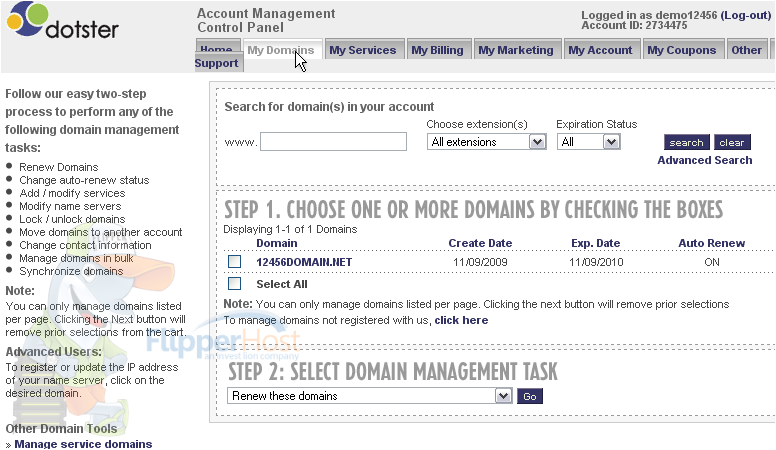Screen dimensions: 776x450
Task: Sort by the Domain column header
Action: (x=277, y=243)
